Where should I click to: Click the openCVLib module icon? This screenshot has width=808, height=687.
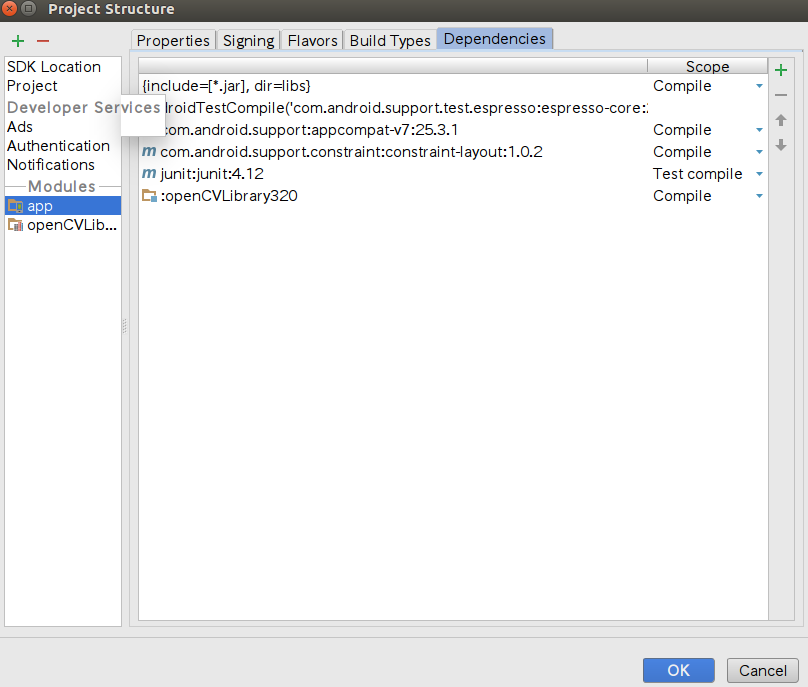(x=15, y=225)
